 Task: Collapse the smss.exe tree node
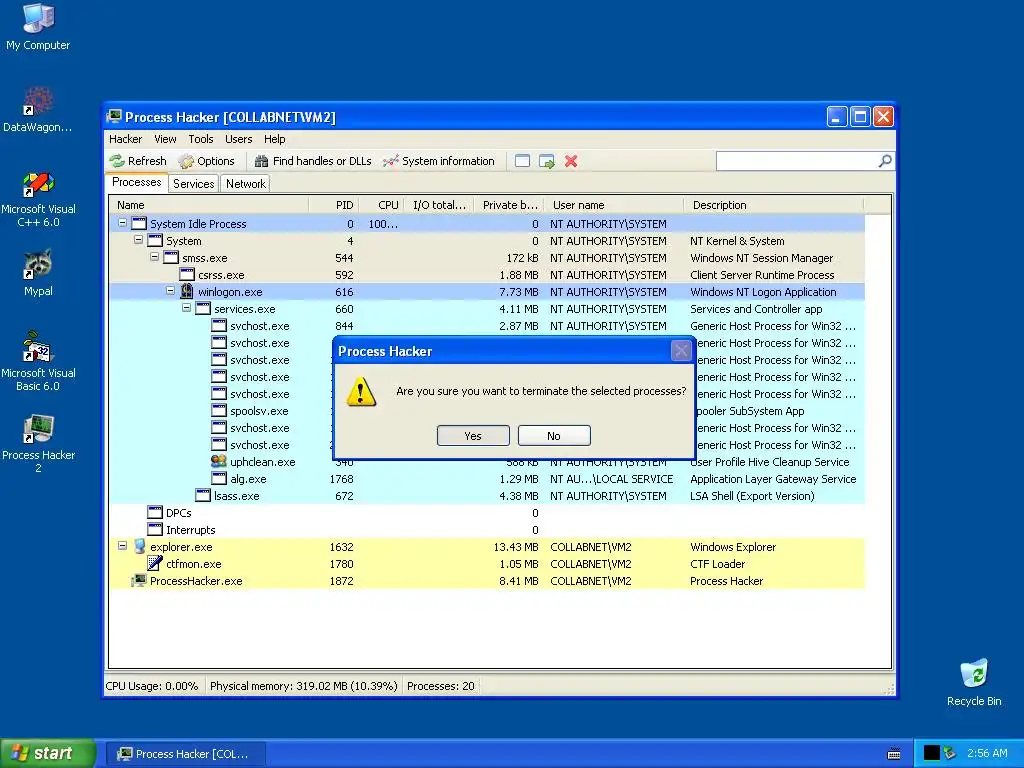(155, 257)
